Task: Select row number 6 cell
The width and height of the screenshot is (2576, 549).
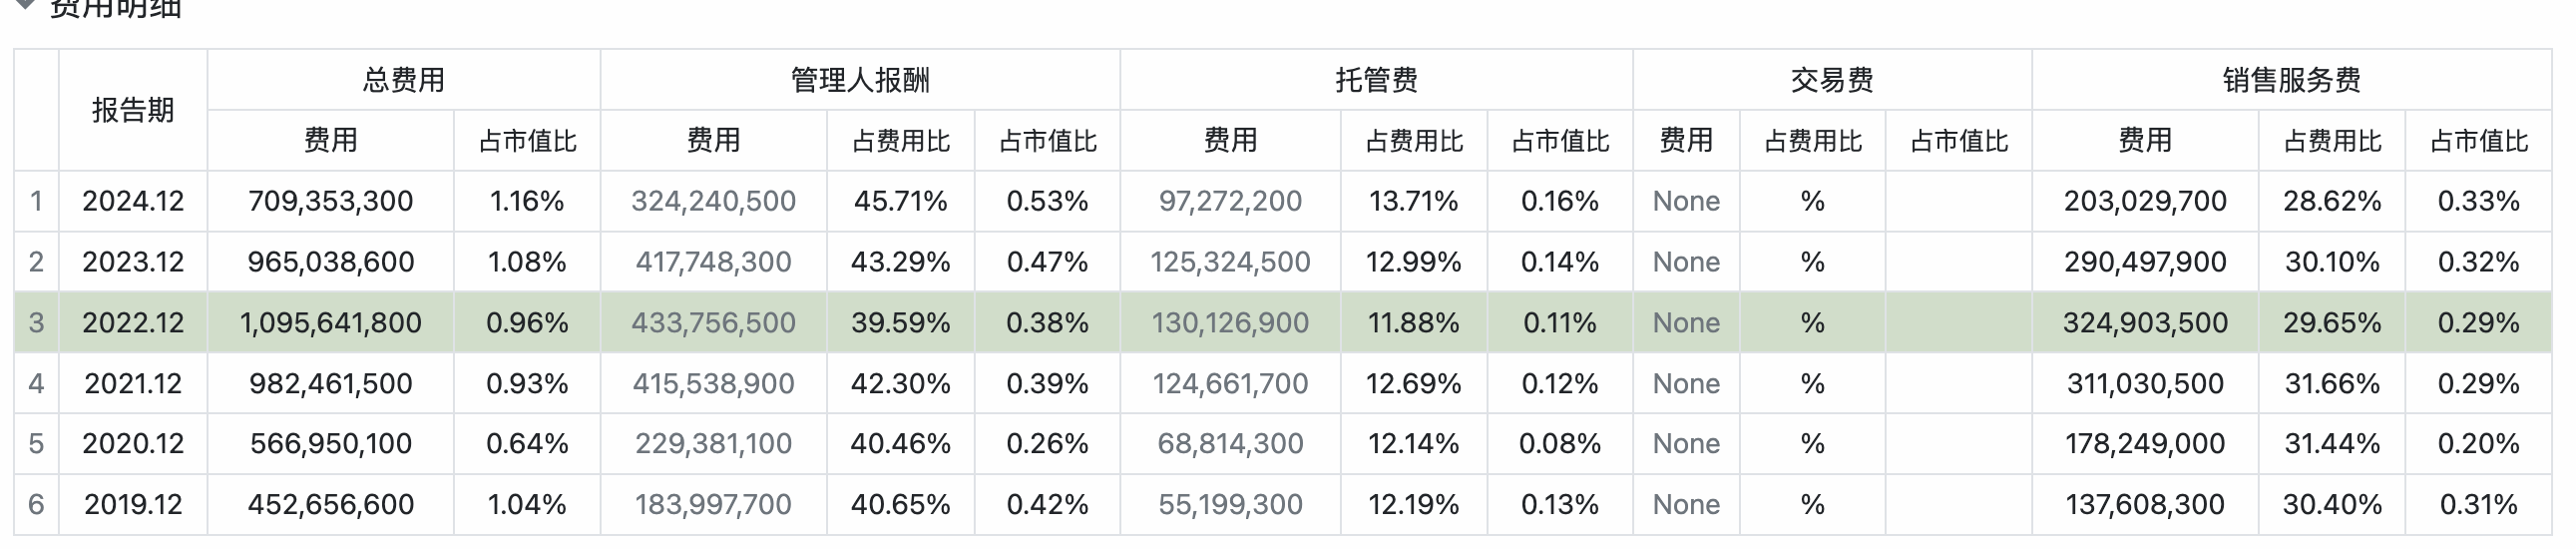Action: pyautogui.click(x=36, y=505)
